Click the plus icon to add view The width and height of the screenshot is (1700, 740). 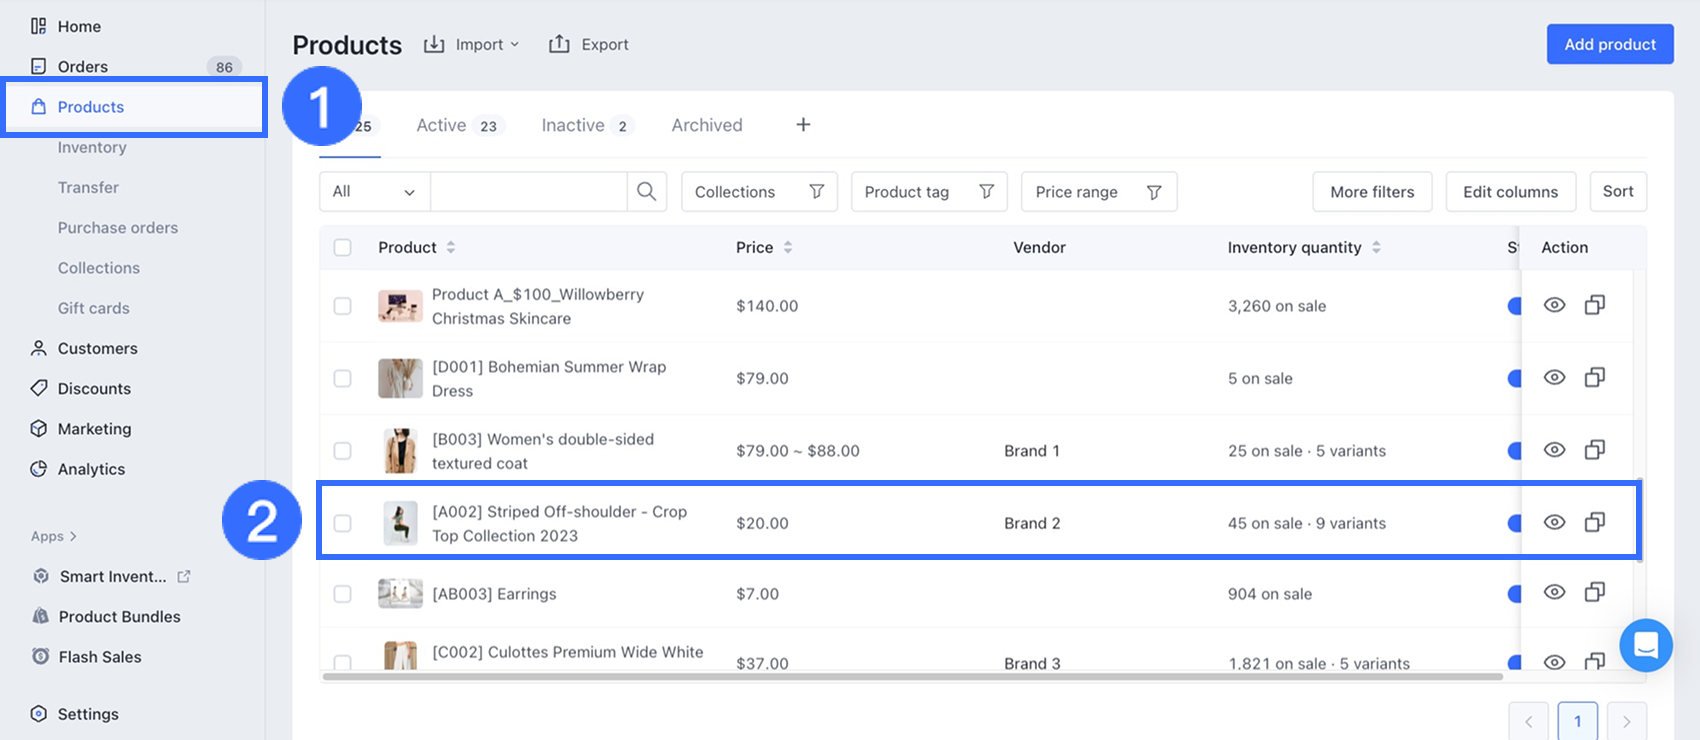click(803, 125)
